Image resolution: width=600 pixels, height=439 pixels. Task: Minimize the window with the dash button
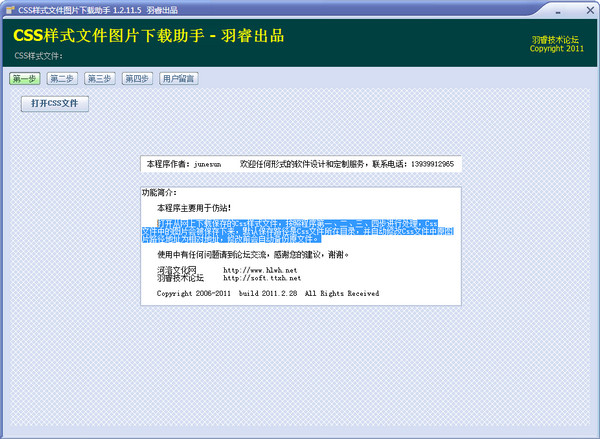[558, 12]
